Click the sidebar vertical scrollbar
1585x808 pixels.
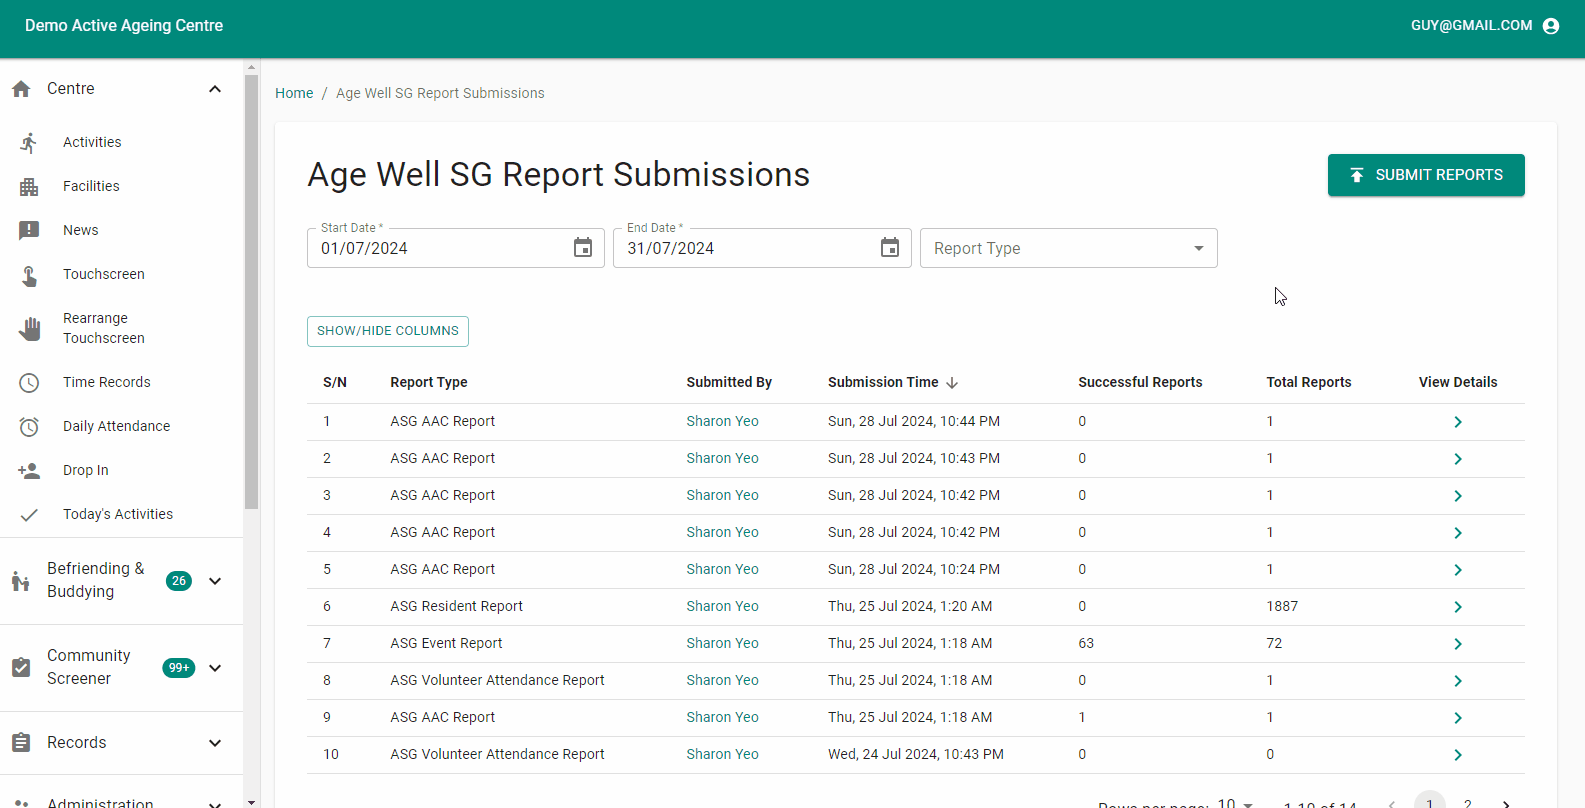[x=251, y=290]
